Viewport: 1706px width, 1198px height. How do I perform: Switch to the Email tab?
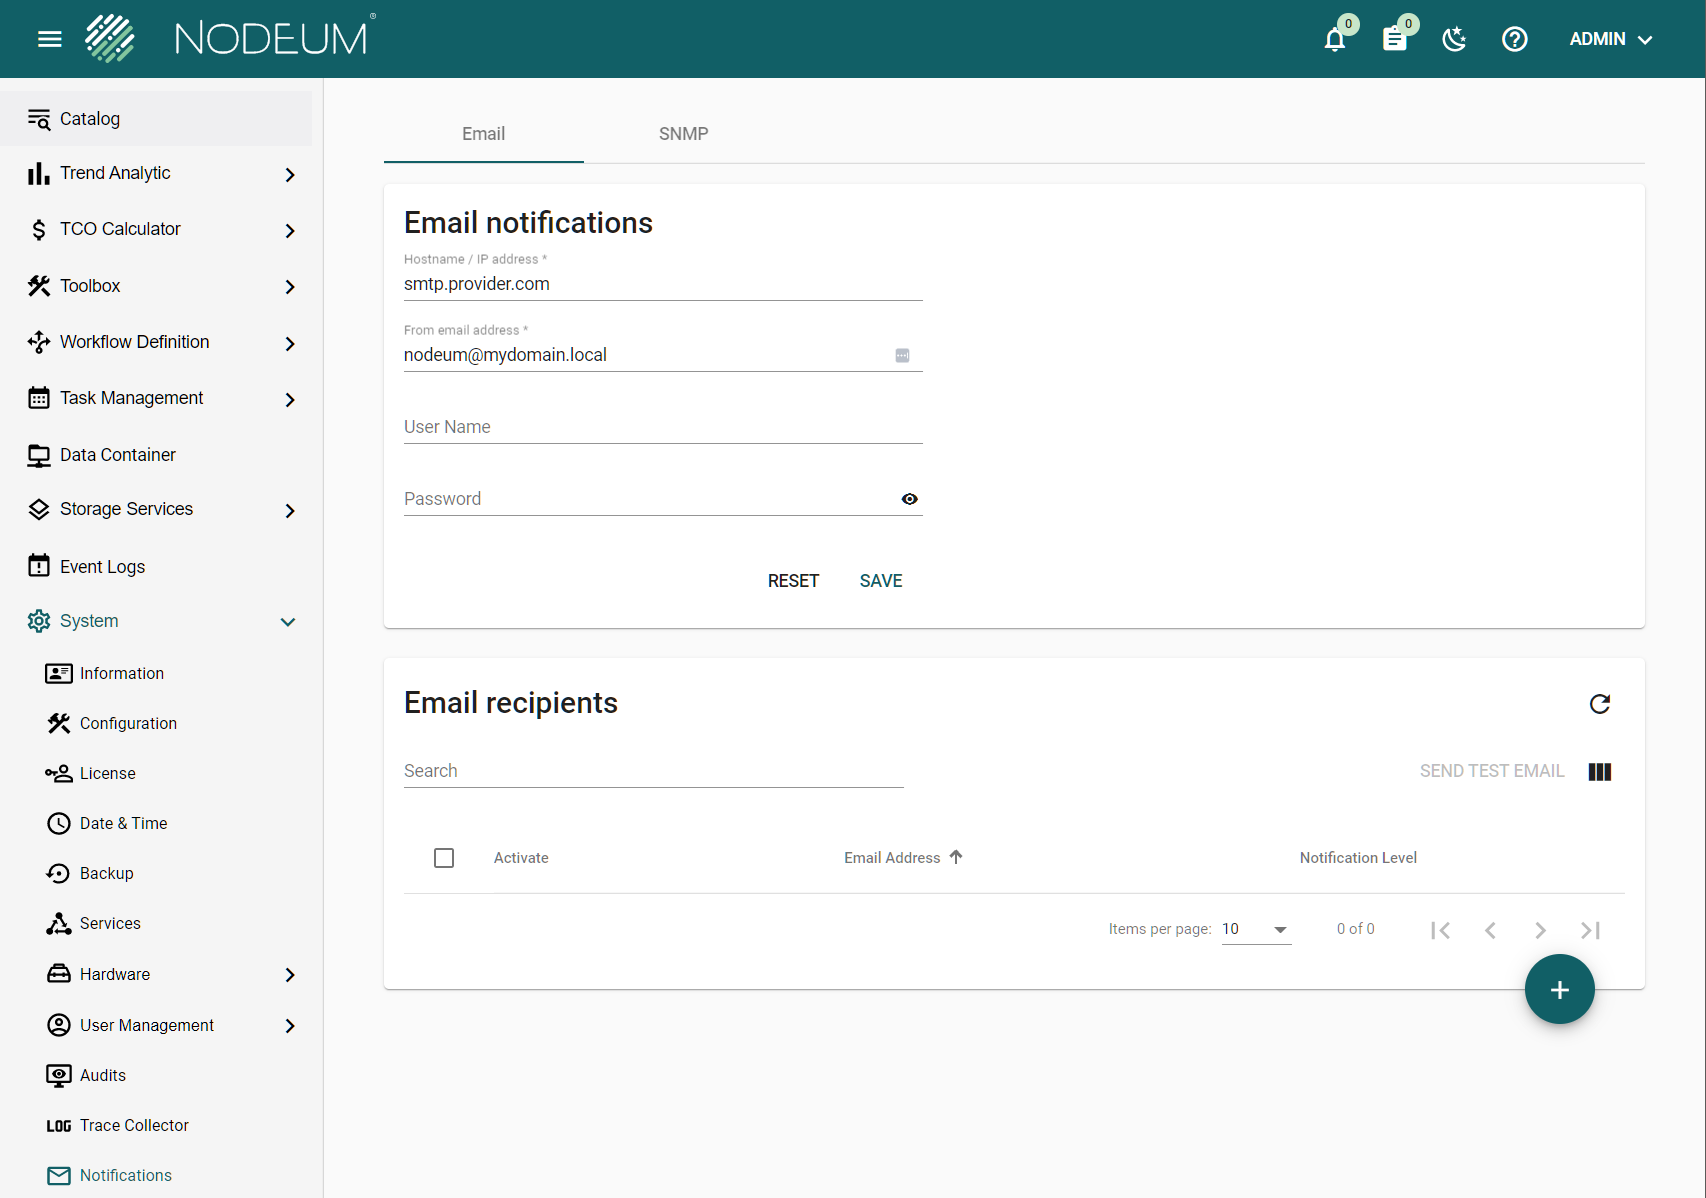pos(484,134)
